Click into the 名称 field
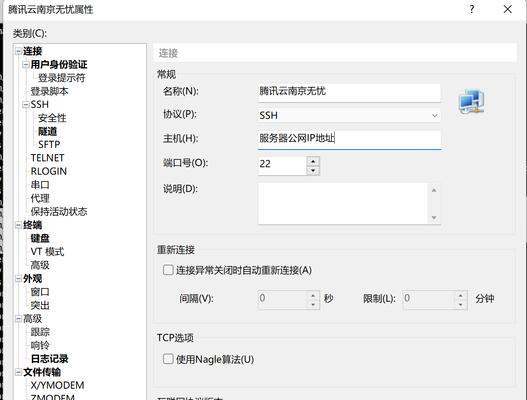527x400 pixels. 349,92
